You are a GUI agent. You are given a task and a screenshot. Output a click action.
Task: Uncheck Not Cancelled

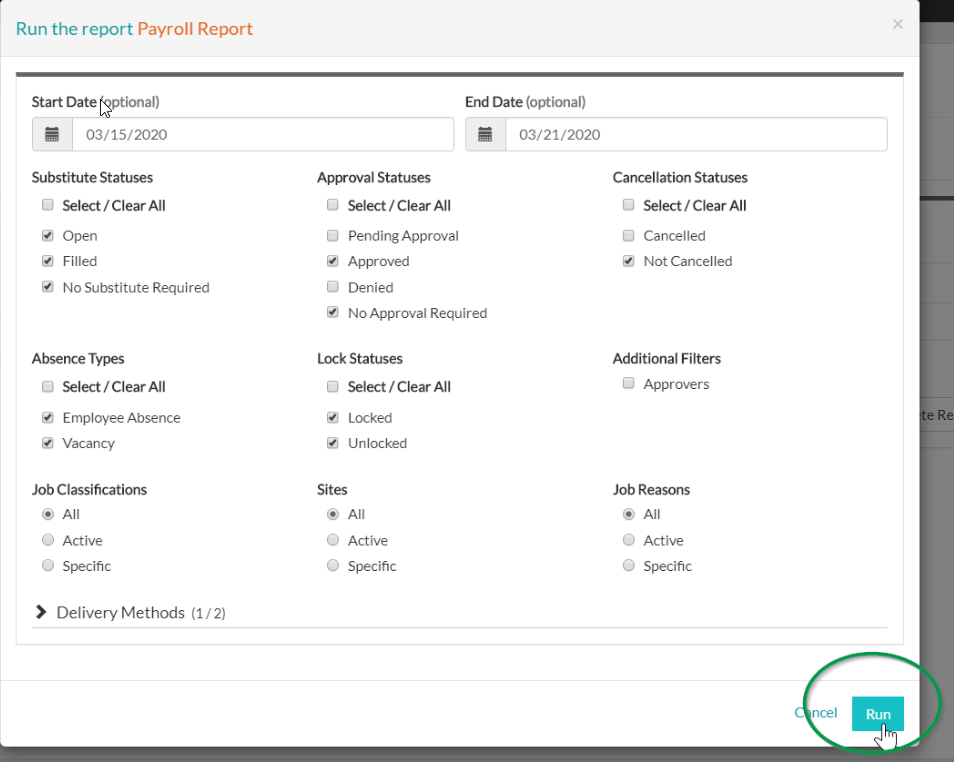point(628,261)
